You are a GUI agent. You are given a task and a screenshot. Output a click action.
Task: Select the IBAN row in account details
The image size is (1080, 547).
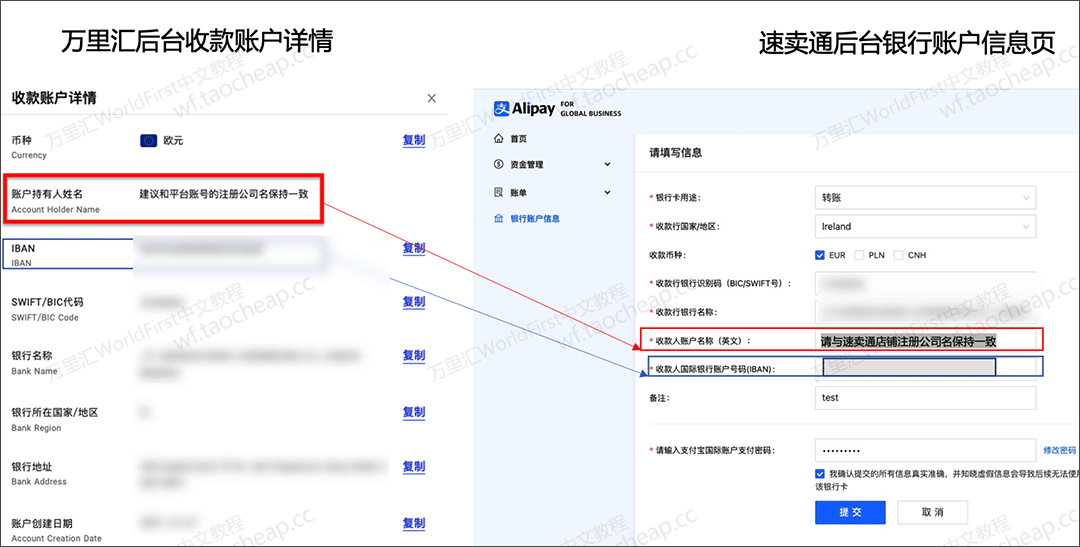163,254
